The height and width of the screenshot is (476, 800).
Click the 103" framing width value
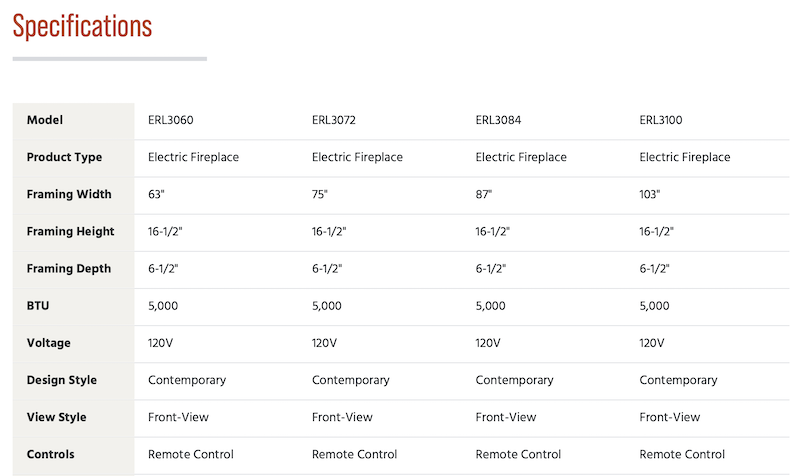click(649, 194)
